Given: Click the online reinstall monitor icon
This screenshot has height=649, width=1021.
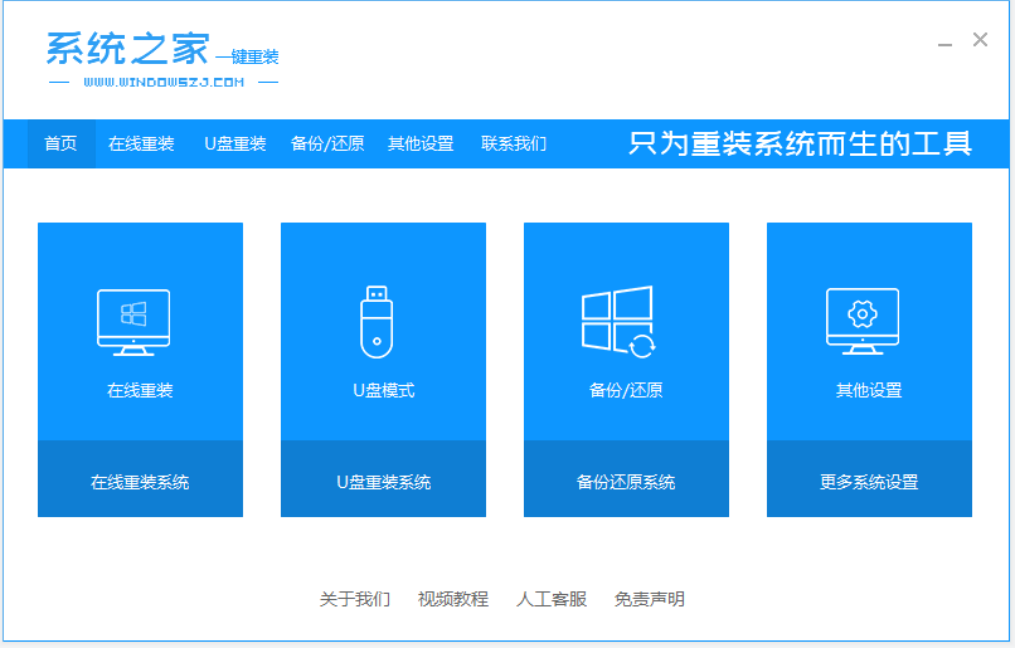Looking at the screenshot, I should [x=133, y=323].
